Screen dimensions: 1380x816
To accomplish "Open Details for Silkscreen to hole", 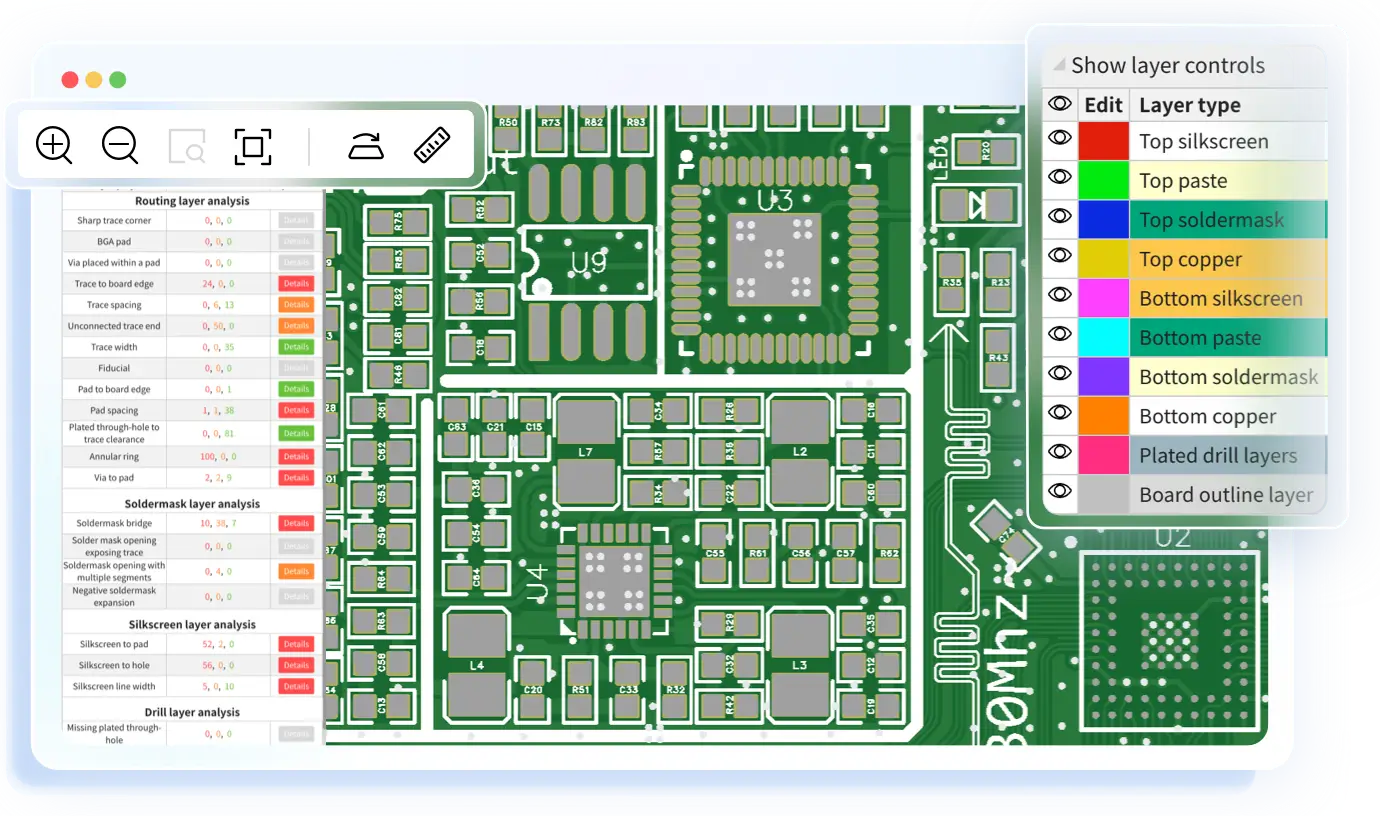I will [296, 665].
